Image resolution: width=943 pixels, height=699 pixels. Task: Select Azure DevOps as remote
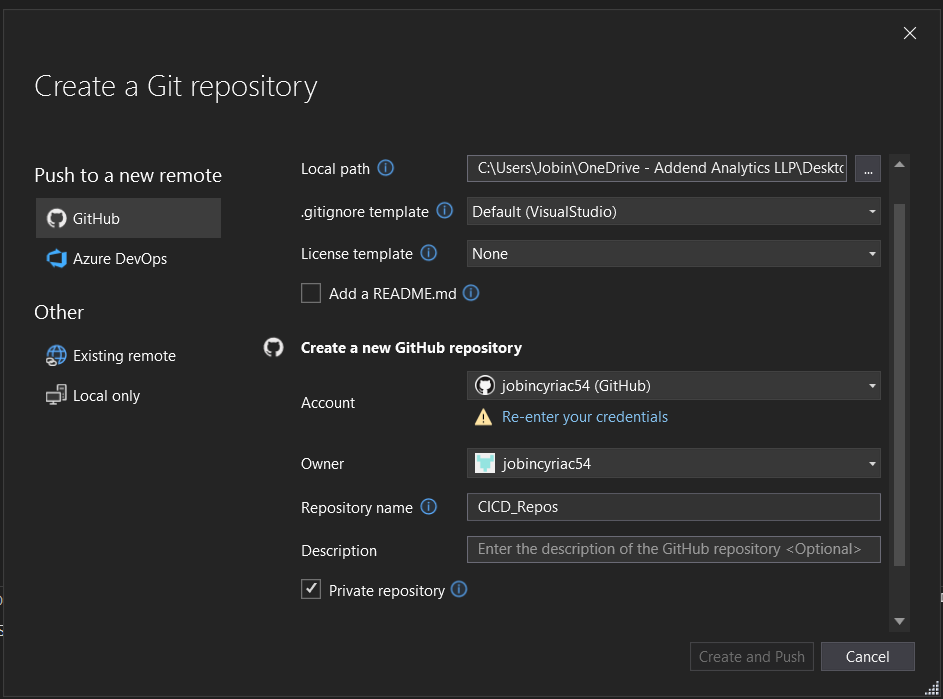coord(119,259)
